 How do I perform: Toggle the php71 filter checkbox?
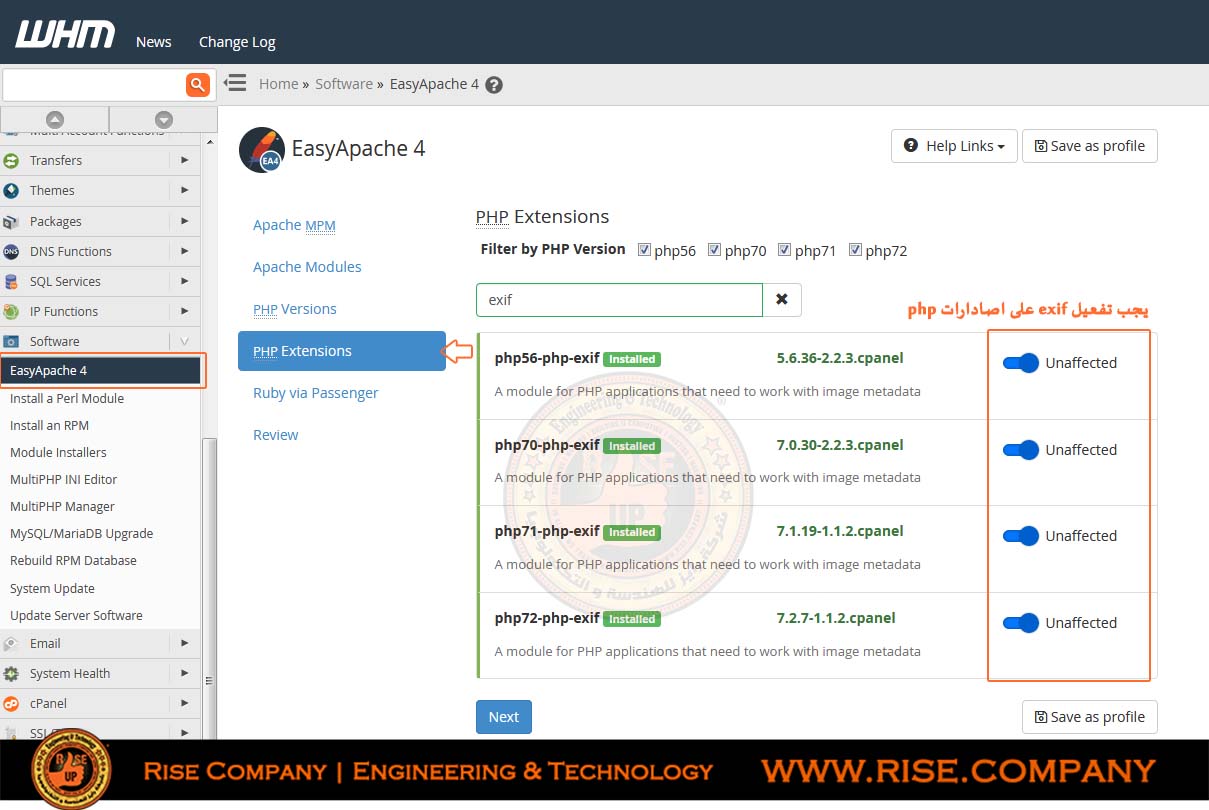point(785,250)
